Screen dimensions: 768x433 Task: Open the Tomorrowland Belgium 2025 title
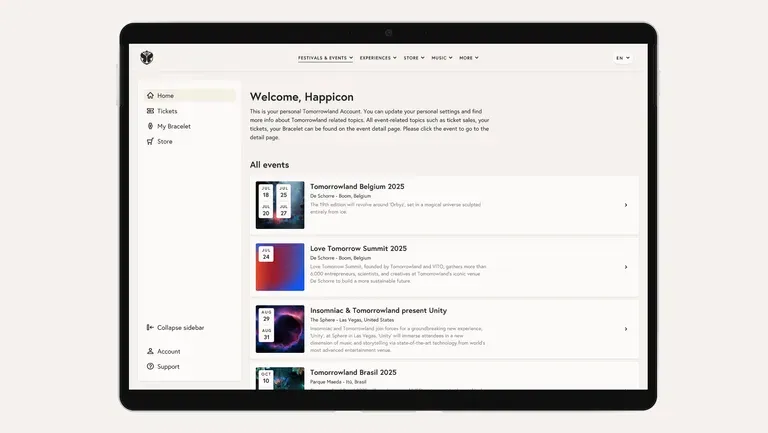pos(357,187)
